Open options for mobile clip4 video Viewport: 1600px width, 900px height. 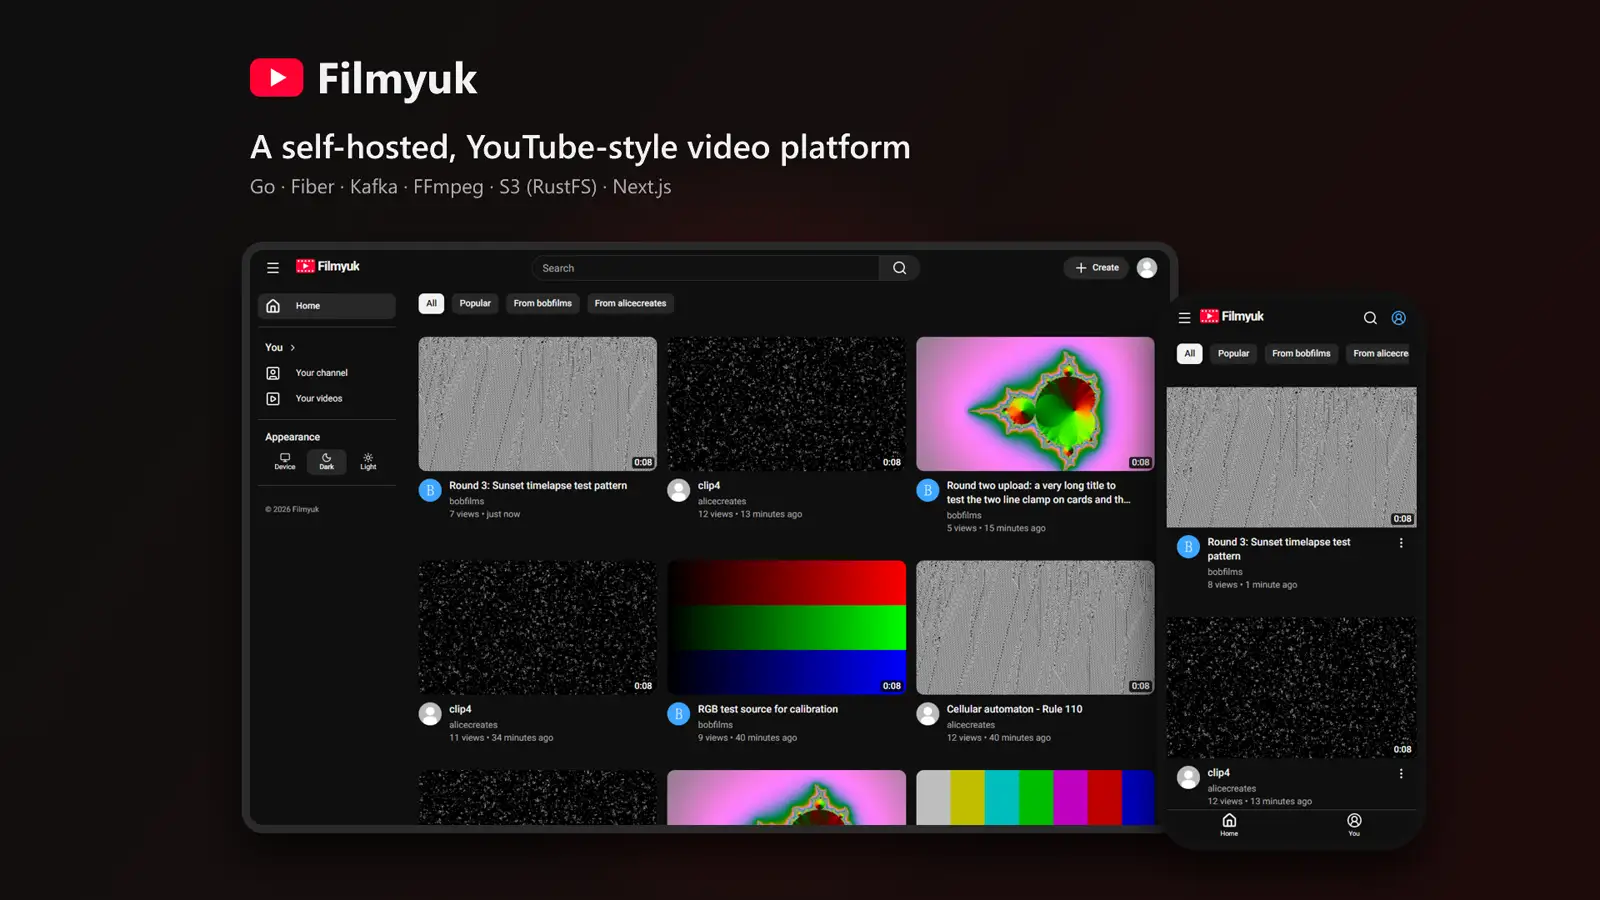click(x=1401, y=774)
